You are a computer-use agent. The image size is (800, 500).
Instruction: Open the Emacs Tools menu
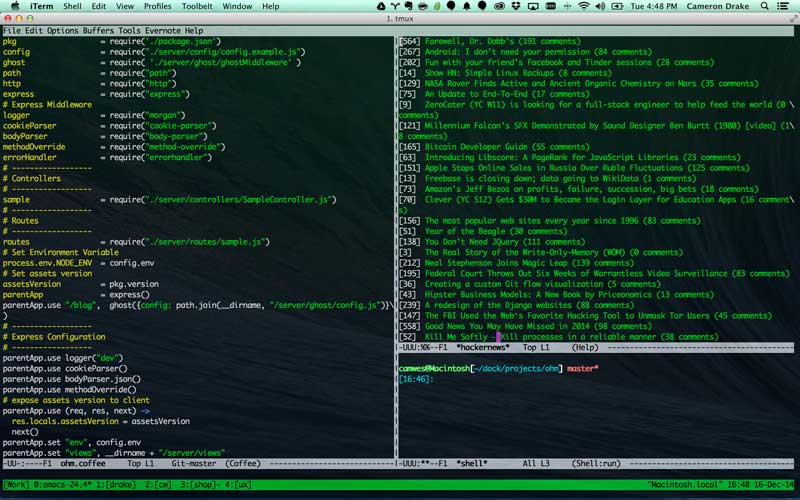pyautogui.click(x=129, y=31)
